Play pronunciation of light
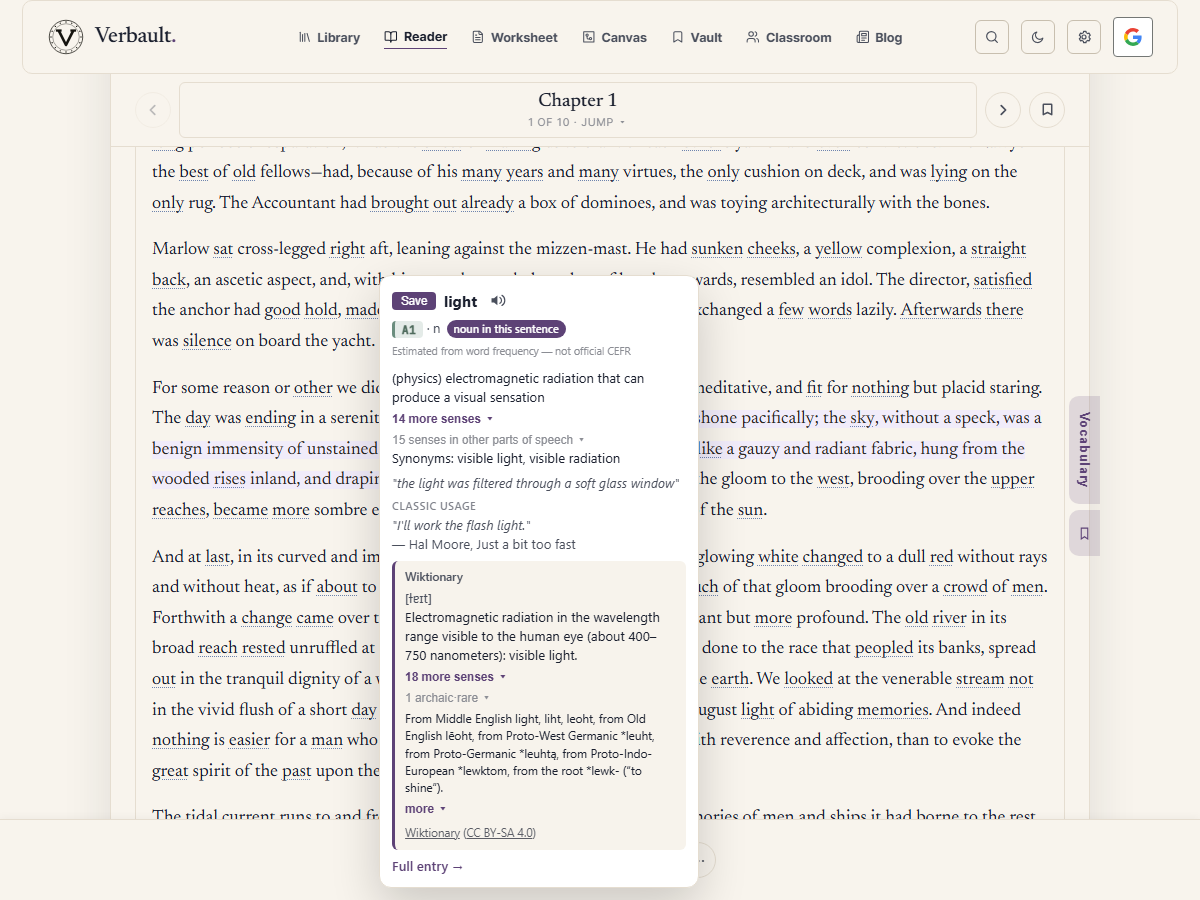Viewport: 1200px width, 900px height. (498, 301)
